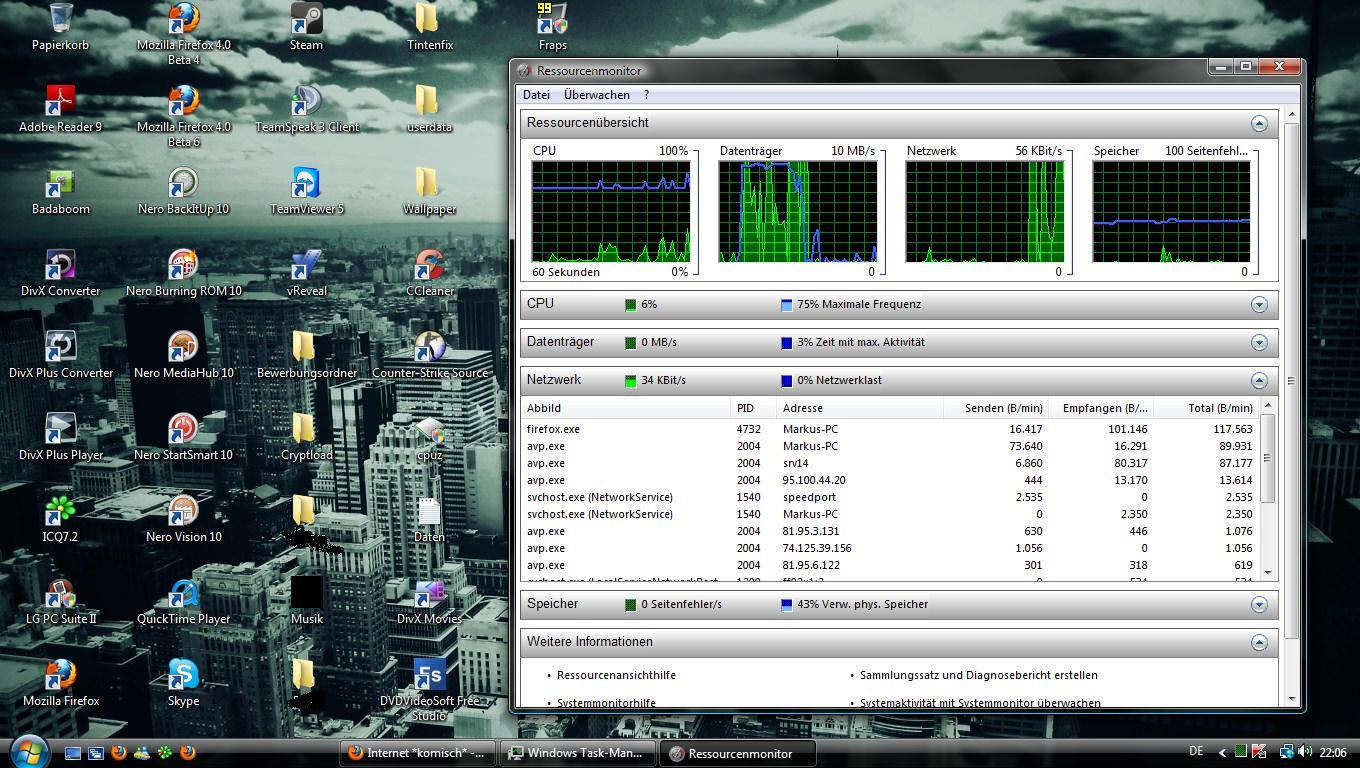Collapse the Ressourcenübersicht panel
Viewport: 1360px width, 768px height.
click(x=1259, y=123)
